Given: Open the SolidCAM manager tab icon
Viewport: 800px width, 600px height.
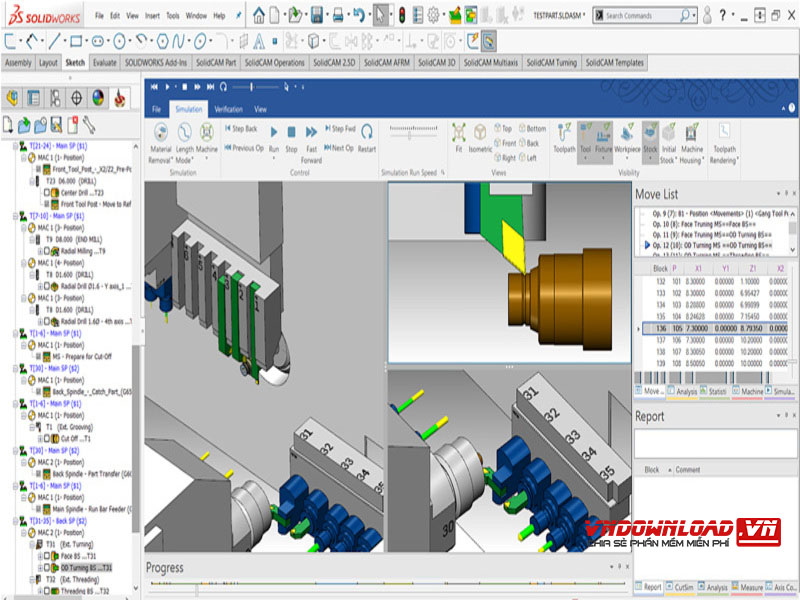Looking at the screenshot, I should [x=120, y=97].
